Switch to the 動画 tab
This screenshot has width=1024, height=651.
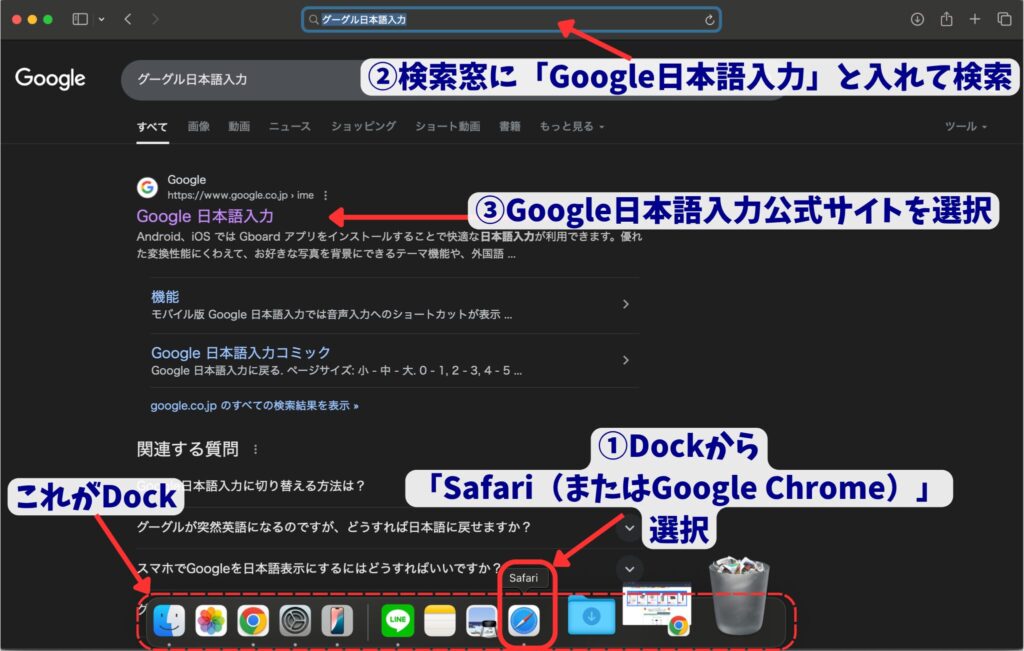click(x=239, y=126)
